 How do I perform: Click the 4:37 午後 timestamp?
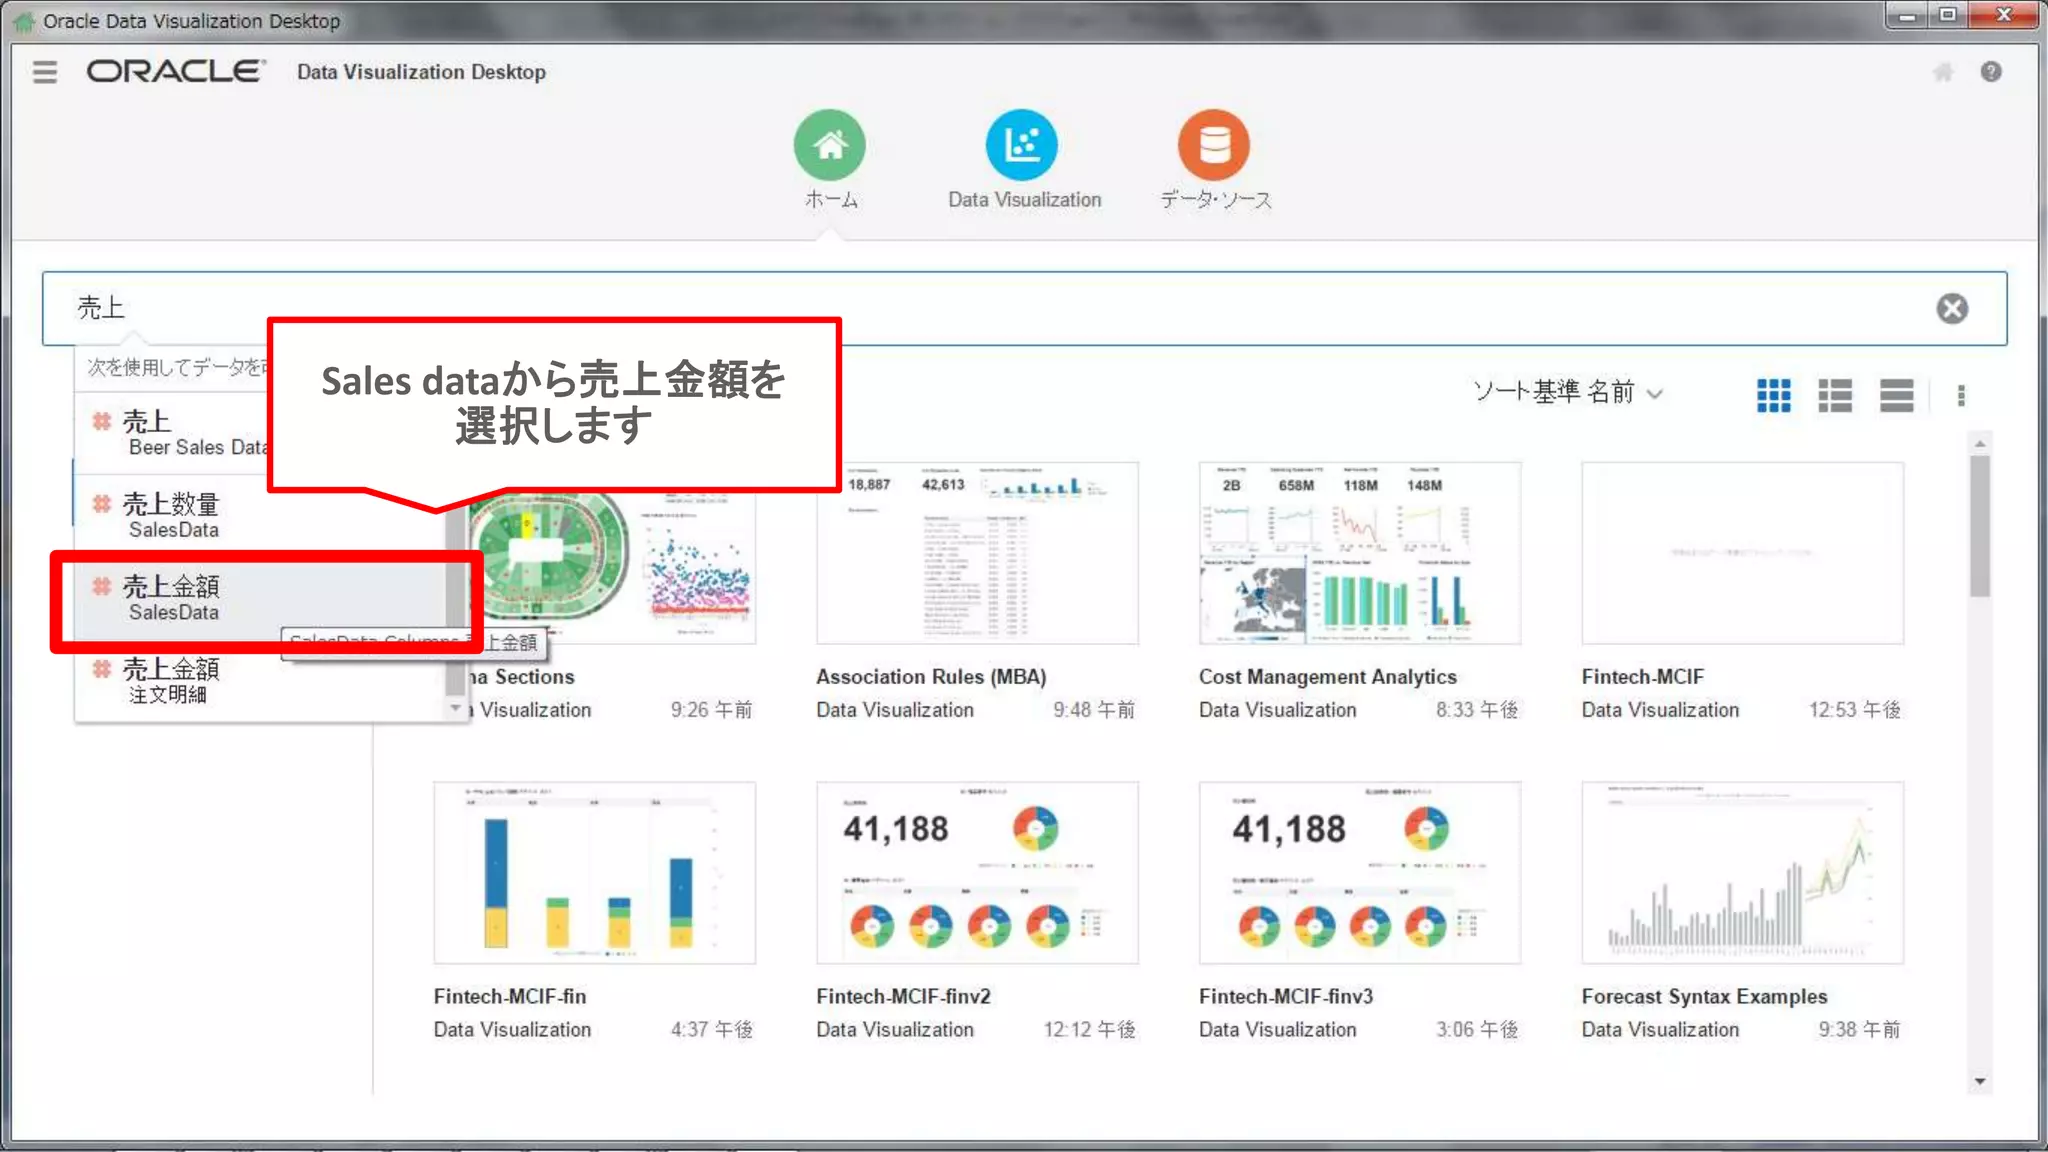coord(711,1030)
